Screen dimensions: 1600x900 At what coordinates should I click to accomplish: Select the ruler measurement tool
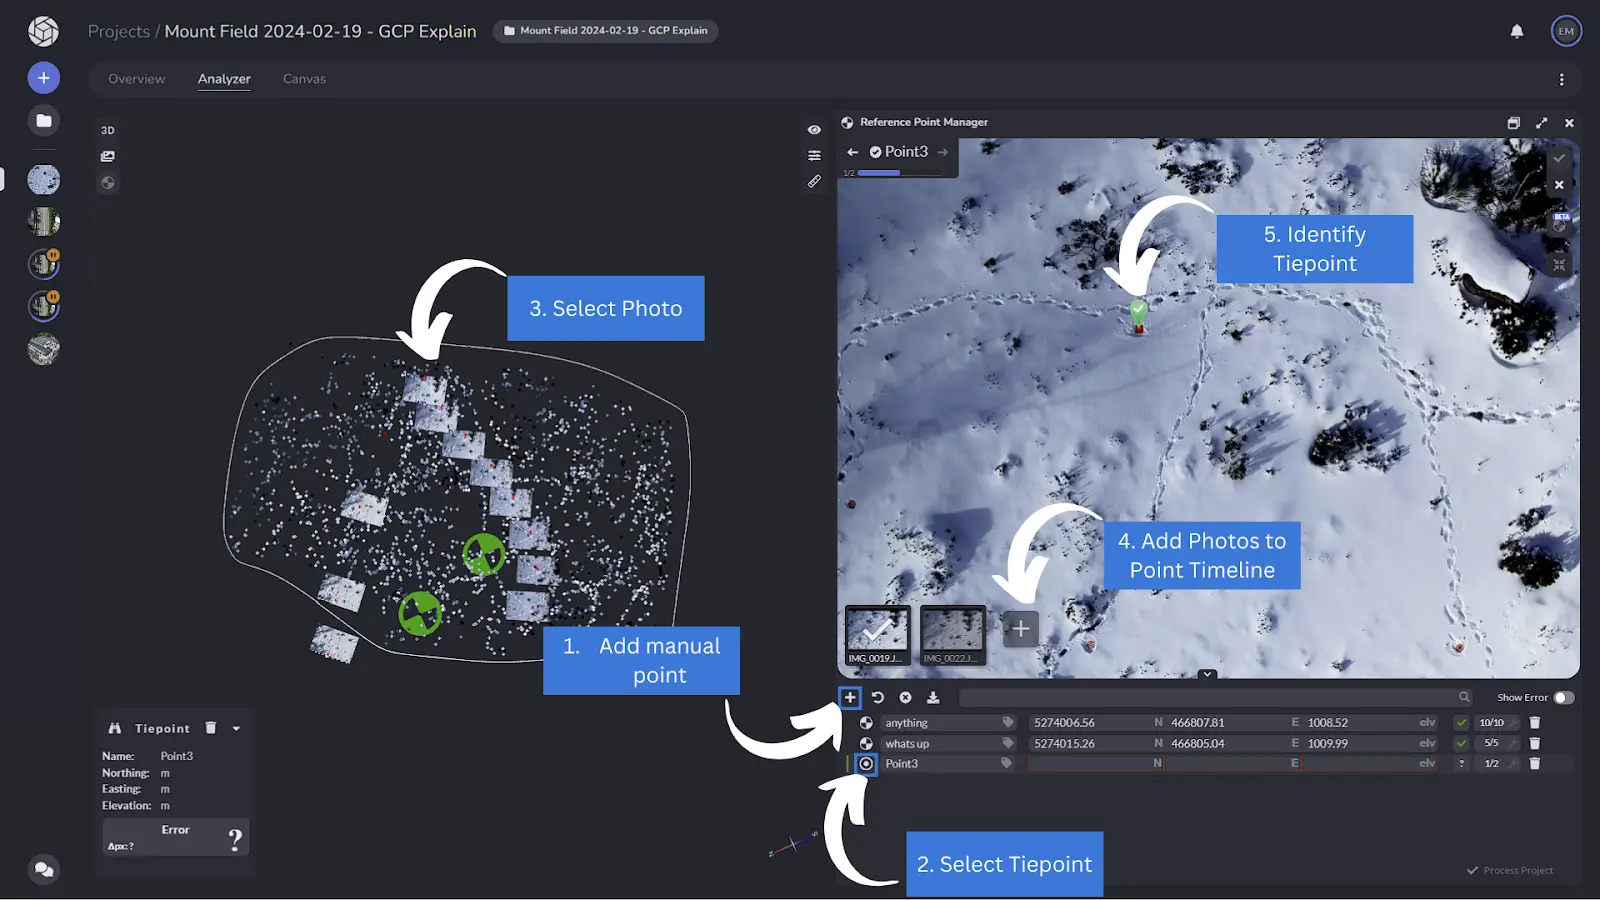pyautogui.click(x=814, y=182)
